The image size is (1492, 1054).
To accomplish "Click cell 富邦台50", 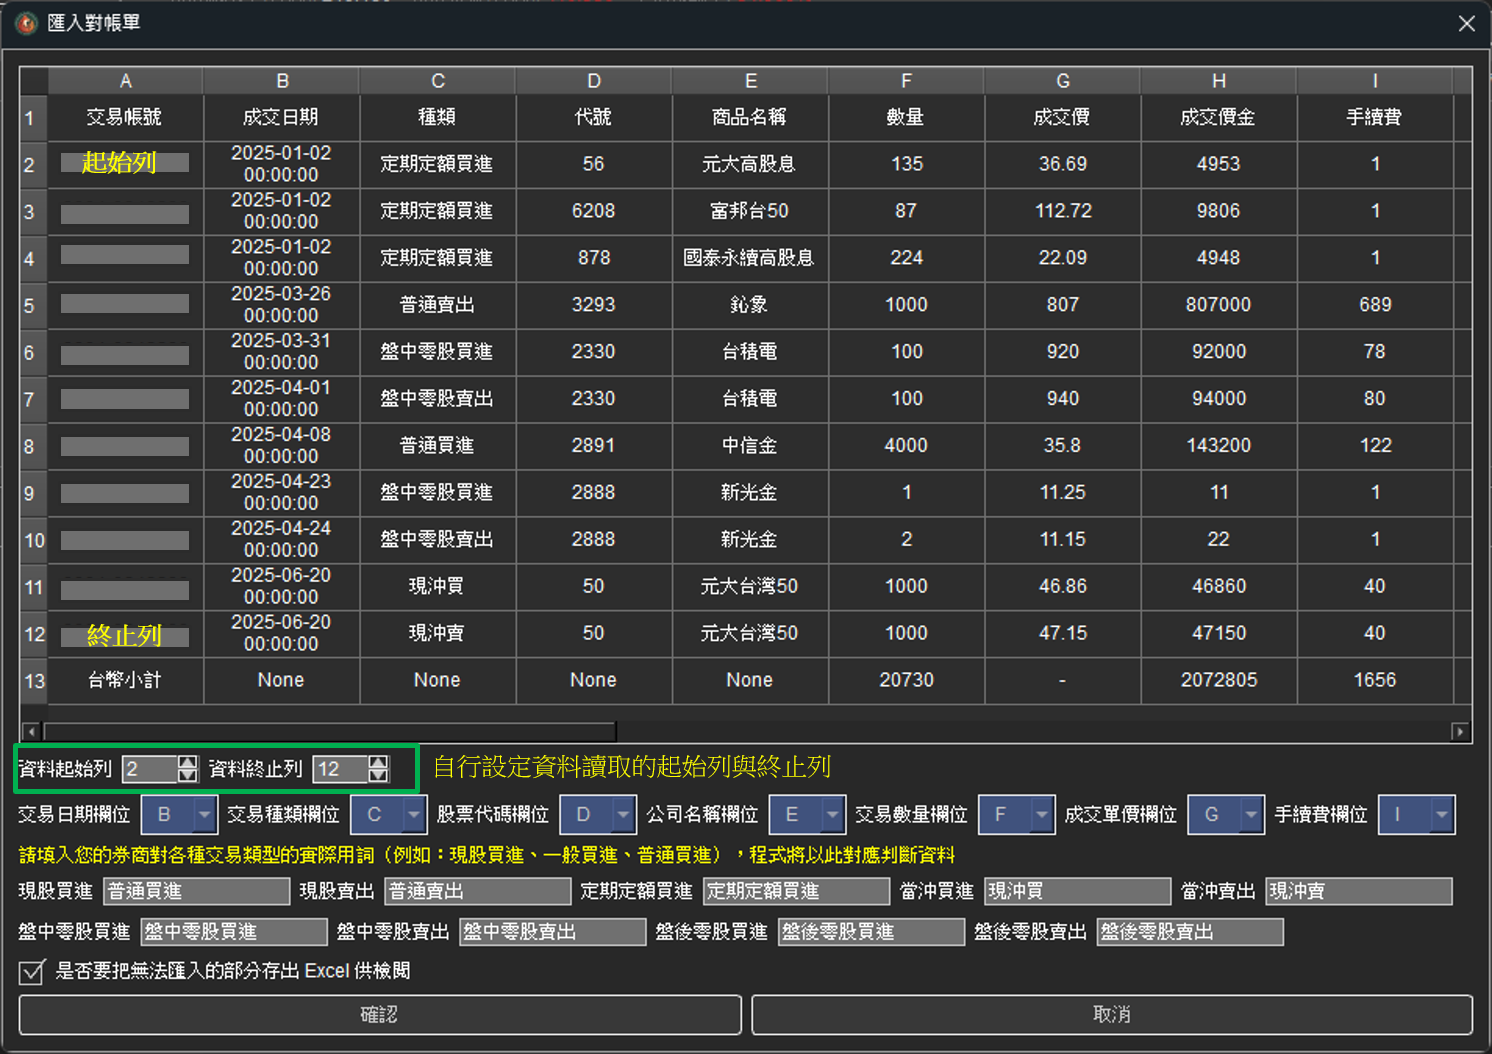I will [750, 211].
